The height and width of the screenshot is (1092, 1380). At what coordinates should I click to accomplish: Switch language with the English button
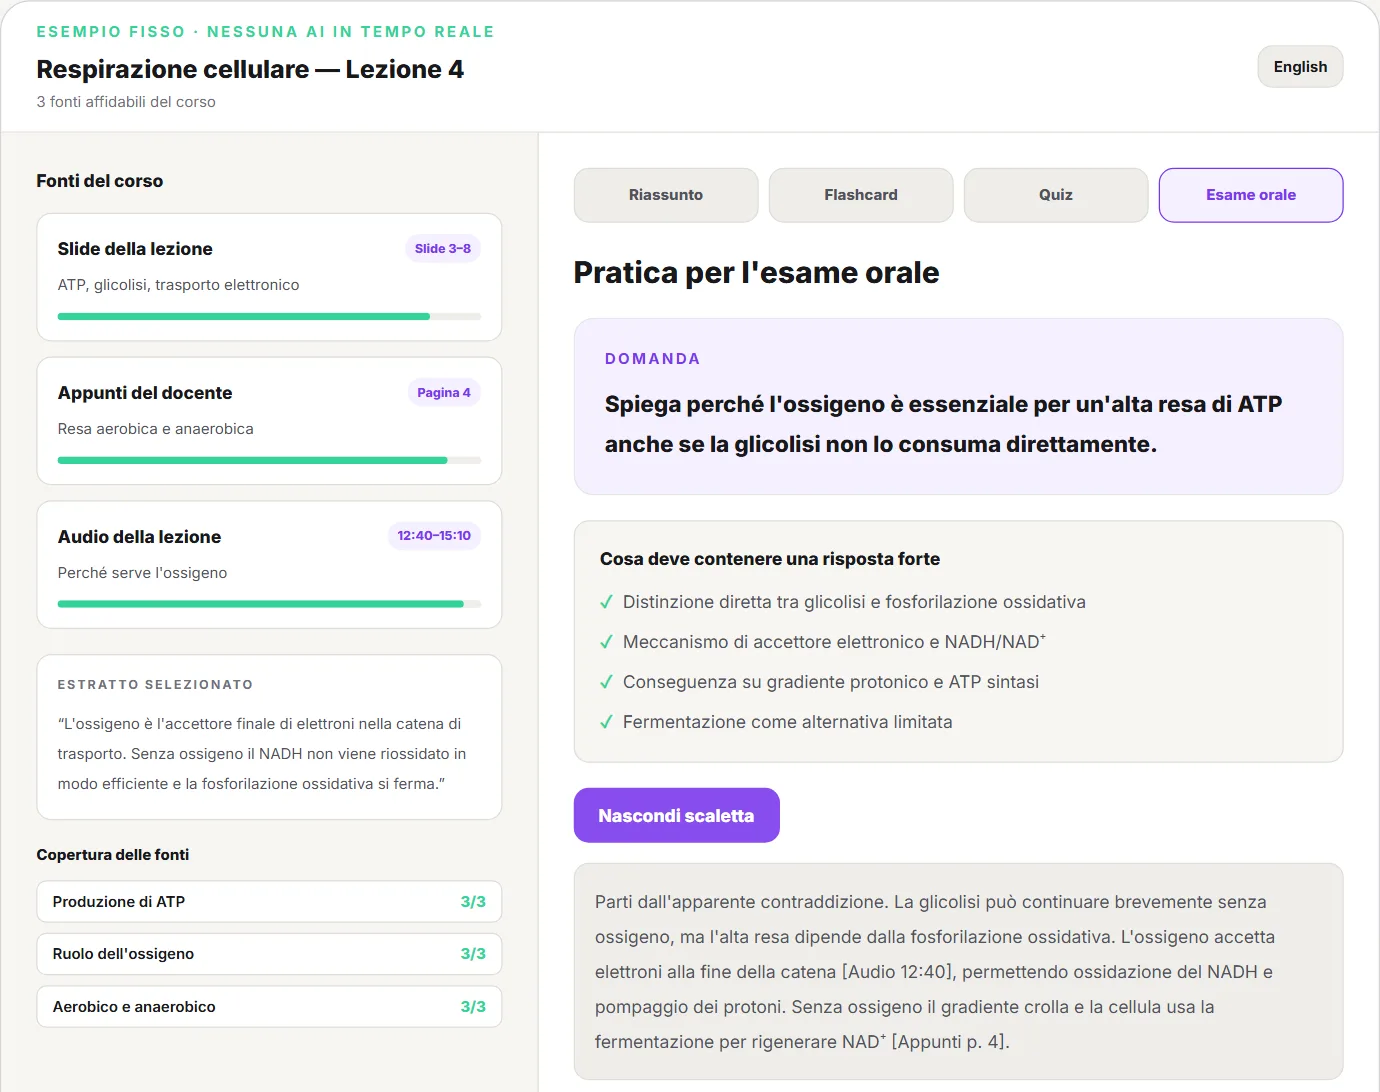[x=1300, y=67]
